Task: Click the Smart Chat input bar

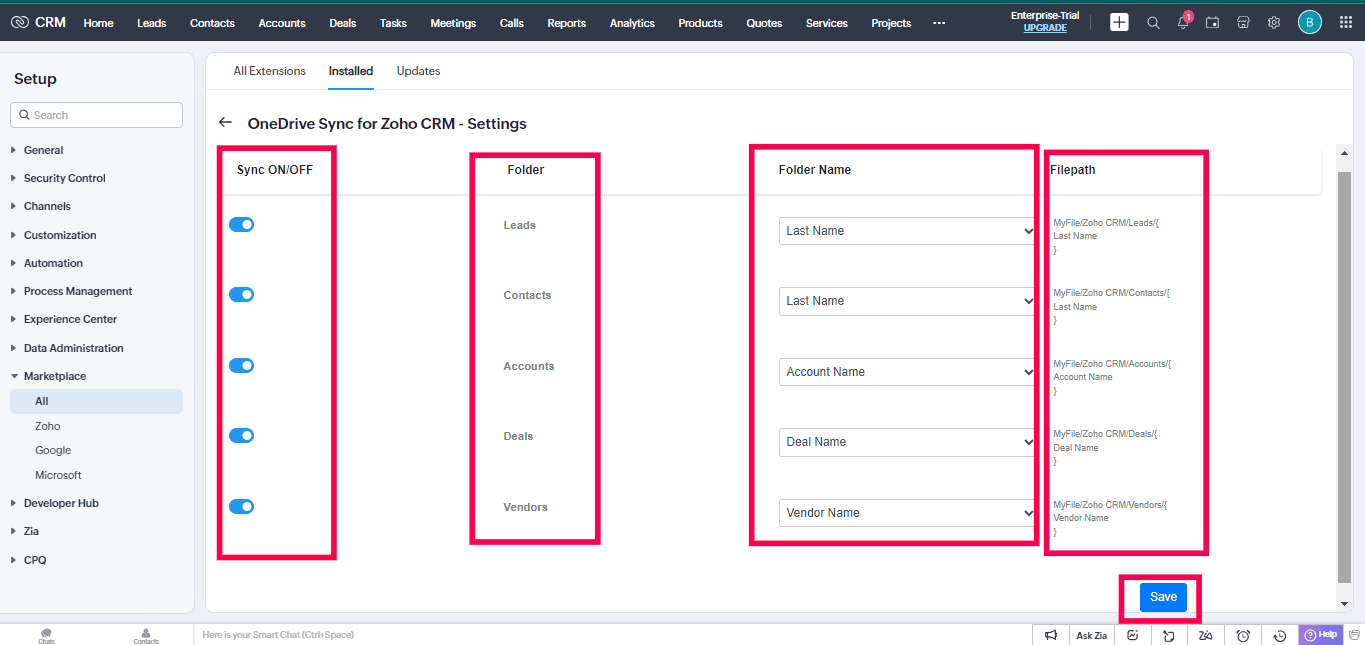Action: point(612,635)
